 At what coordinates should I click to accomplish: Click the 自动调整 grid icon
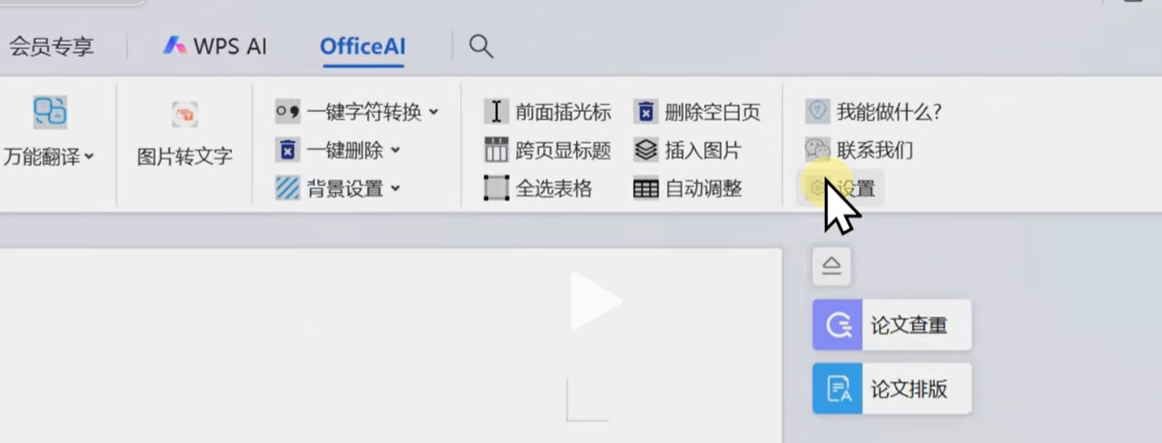(646, 189)
